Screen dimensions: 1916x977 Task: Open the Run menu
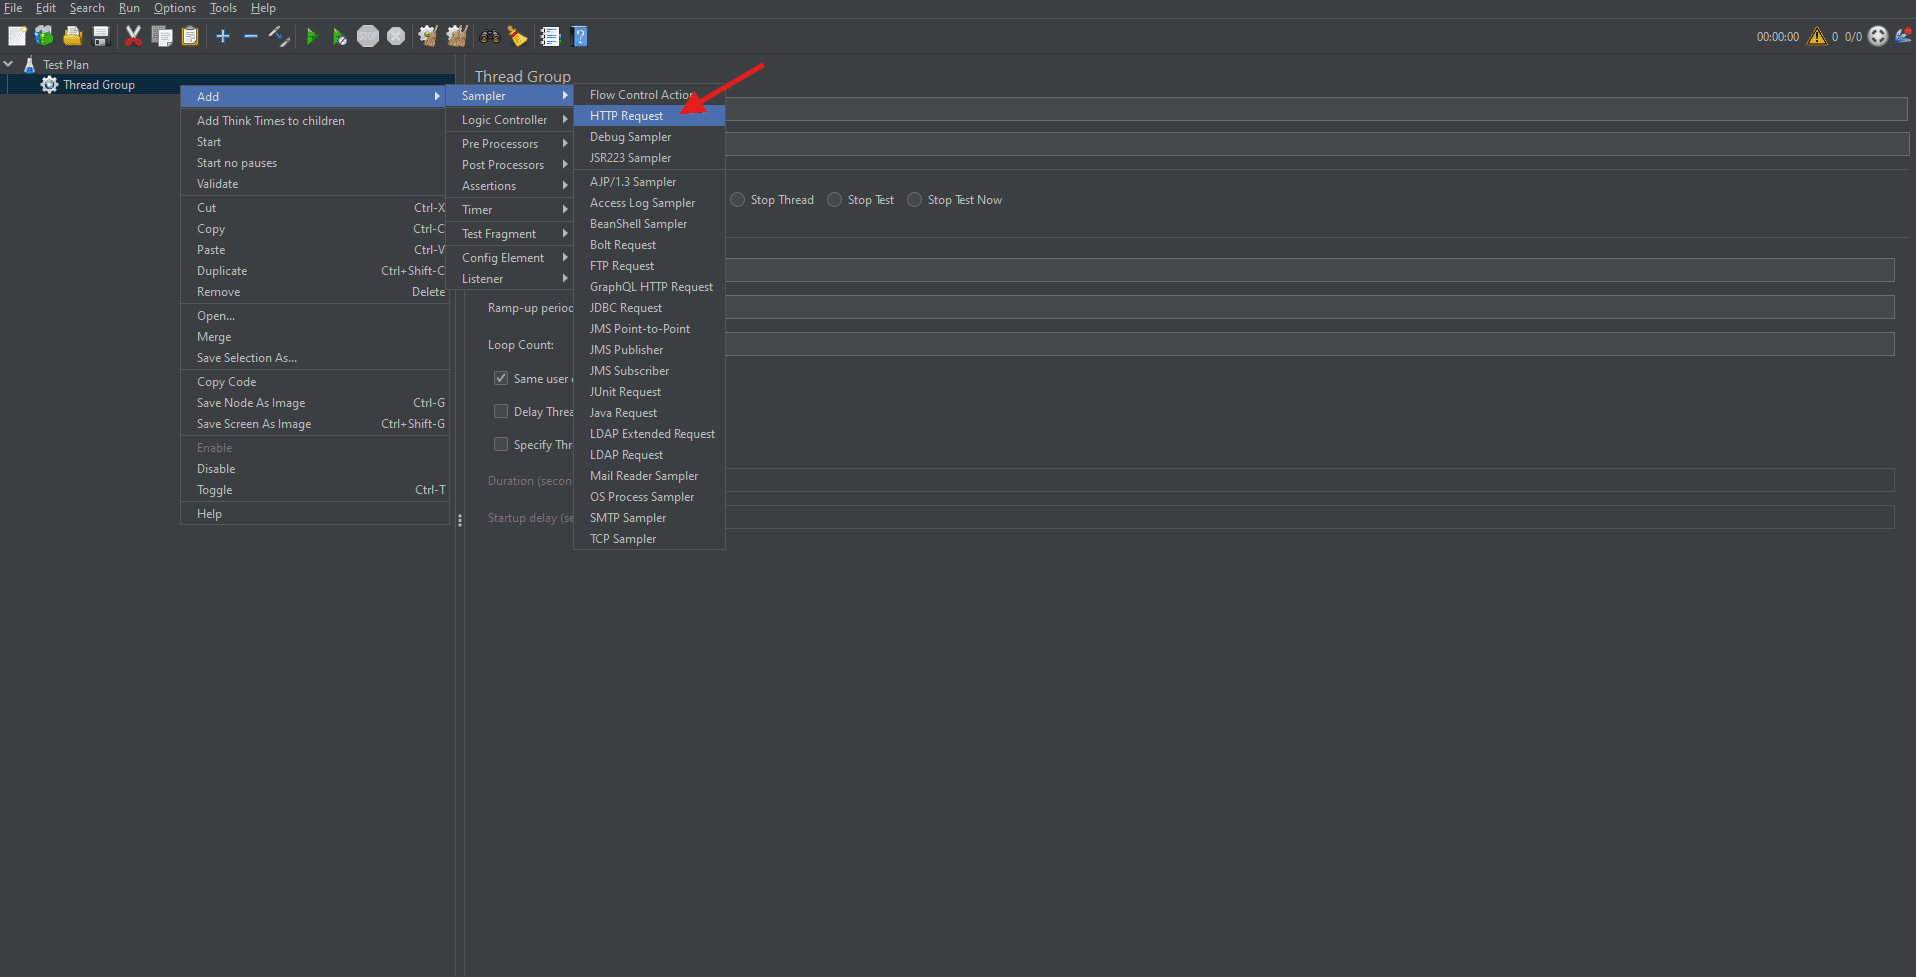(x=129, y=8)
